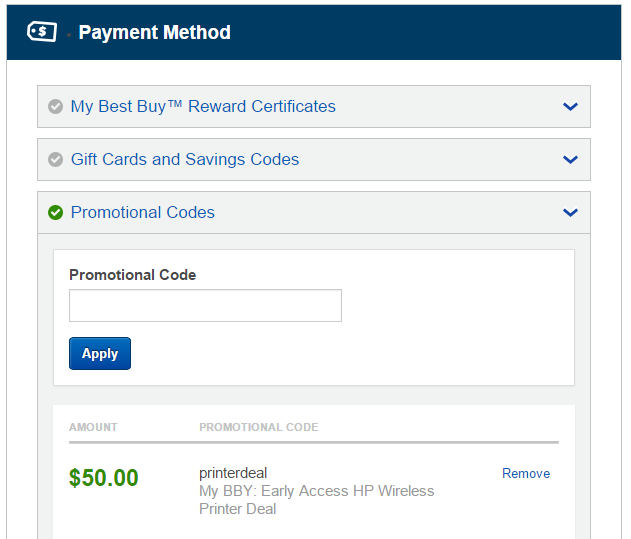
Task: Remove the printerdeal promotional code
Action: [526, 473]
